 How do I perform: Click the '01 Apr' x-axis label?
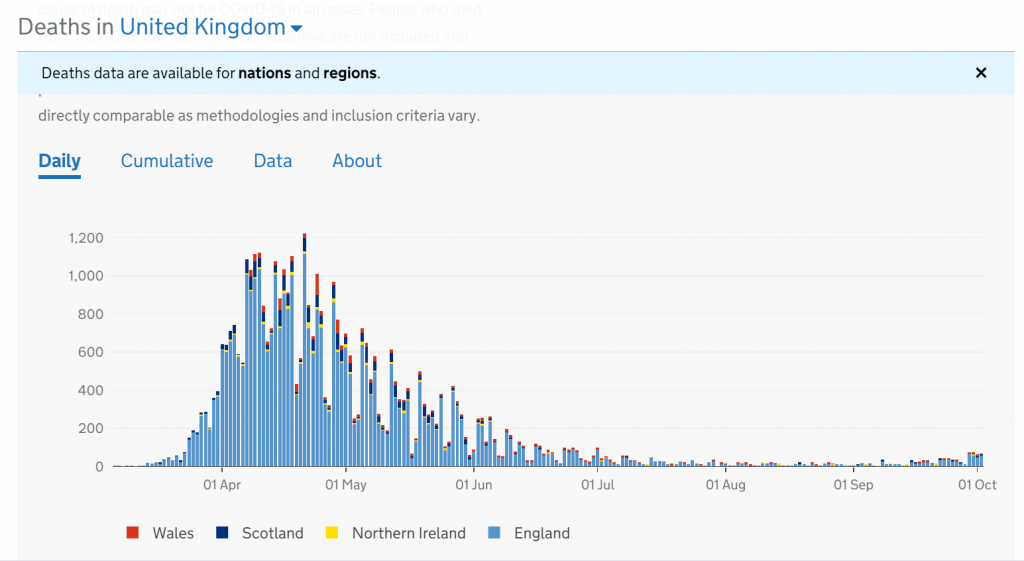coord(222,485)
